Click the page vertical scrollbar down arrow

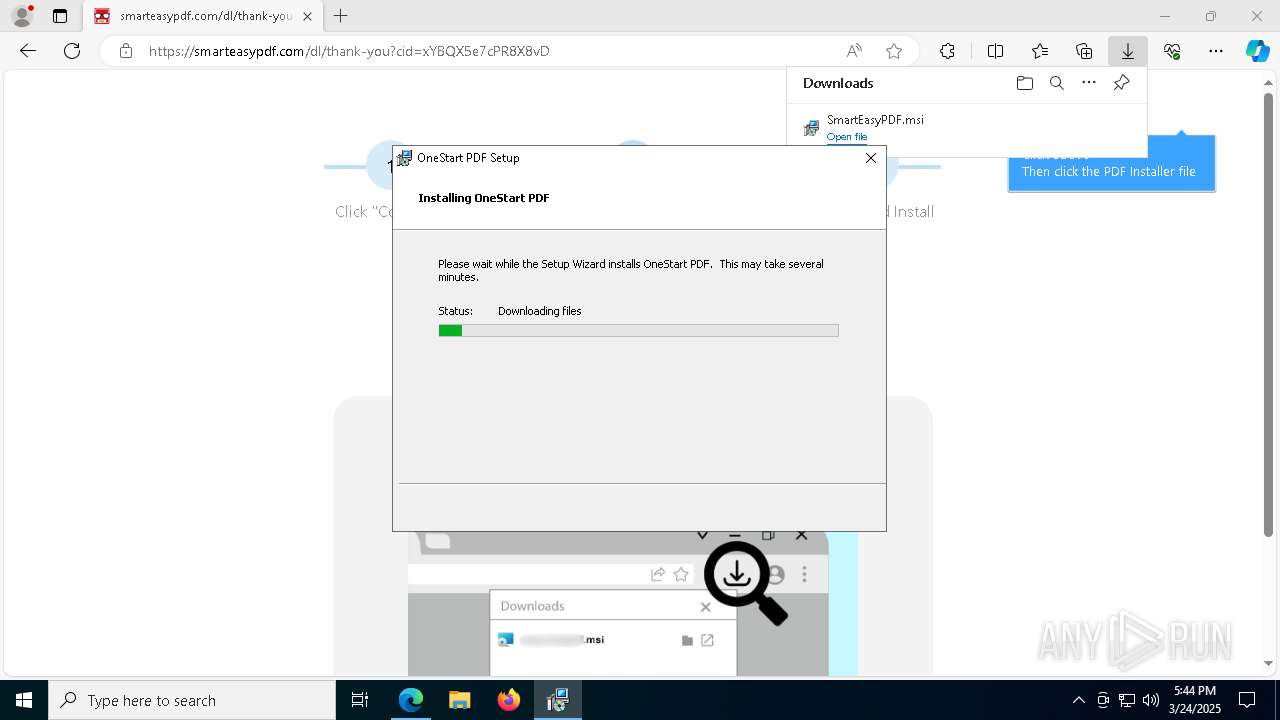1269,663
